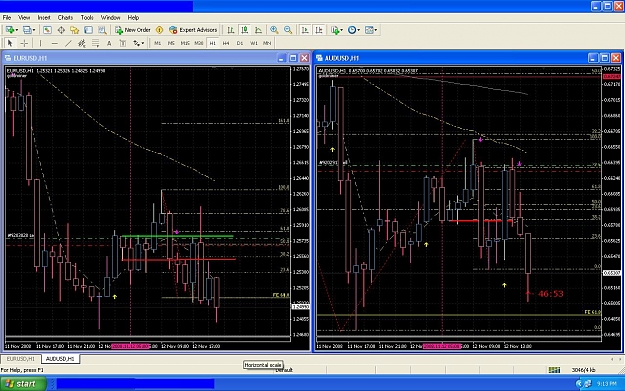Screen dimensions: 625x391
Task: Open the Templates dropdown
Action: pyautogui.click(x=371, y=30)
